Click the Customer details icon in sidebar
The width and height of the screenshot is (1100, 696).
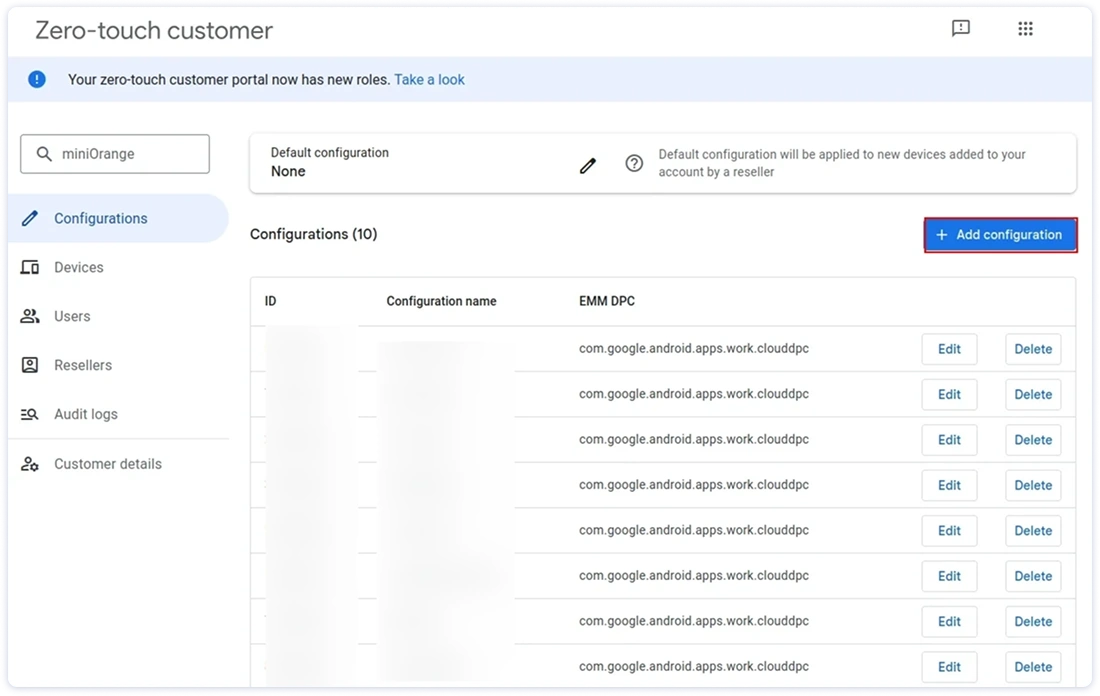(x=30, y=464)
